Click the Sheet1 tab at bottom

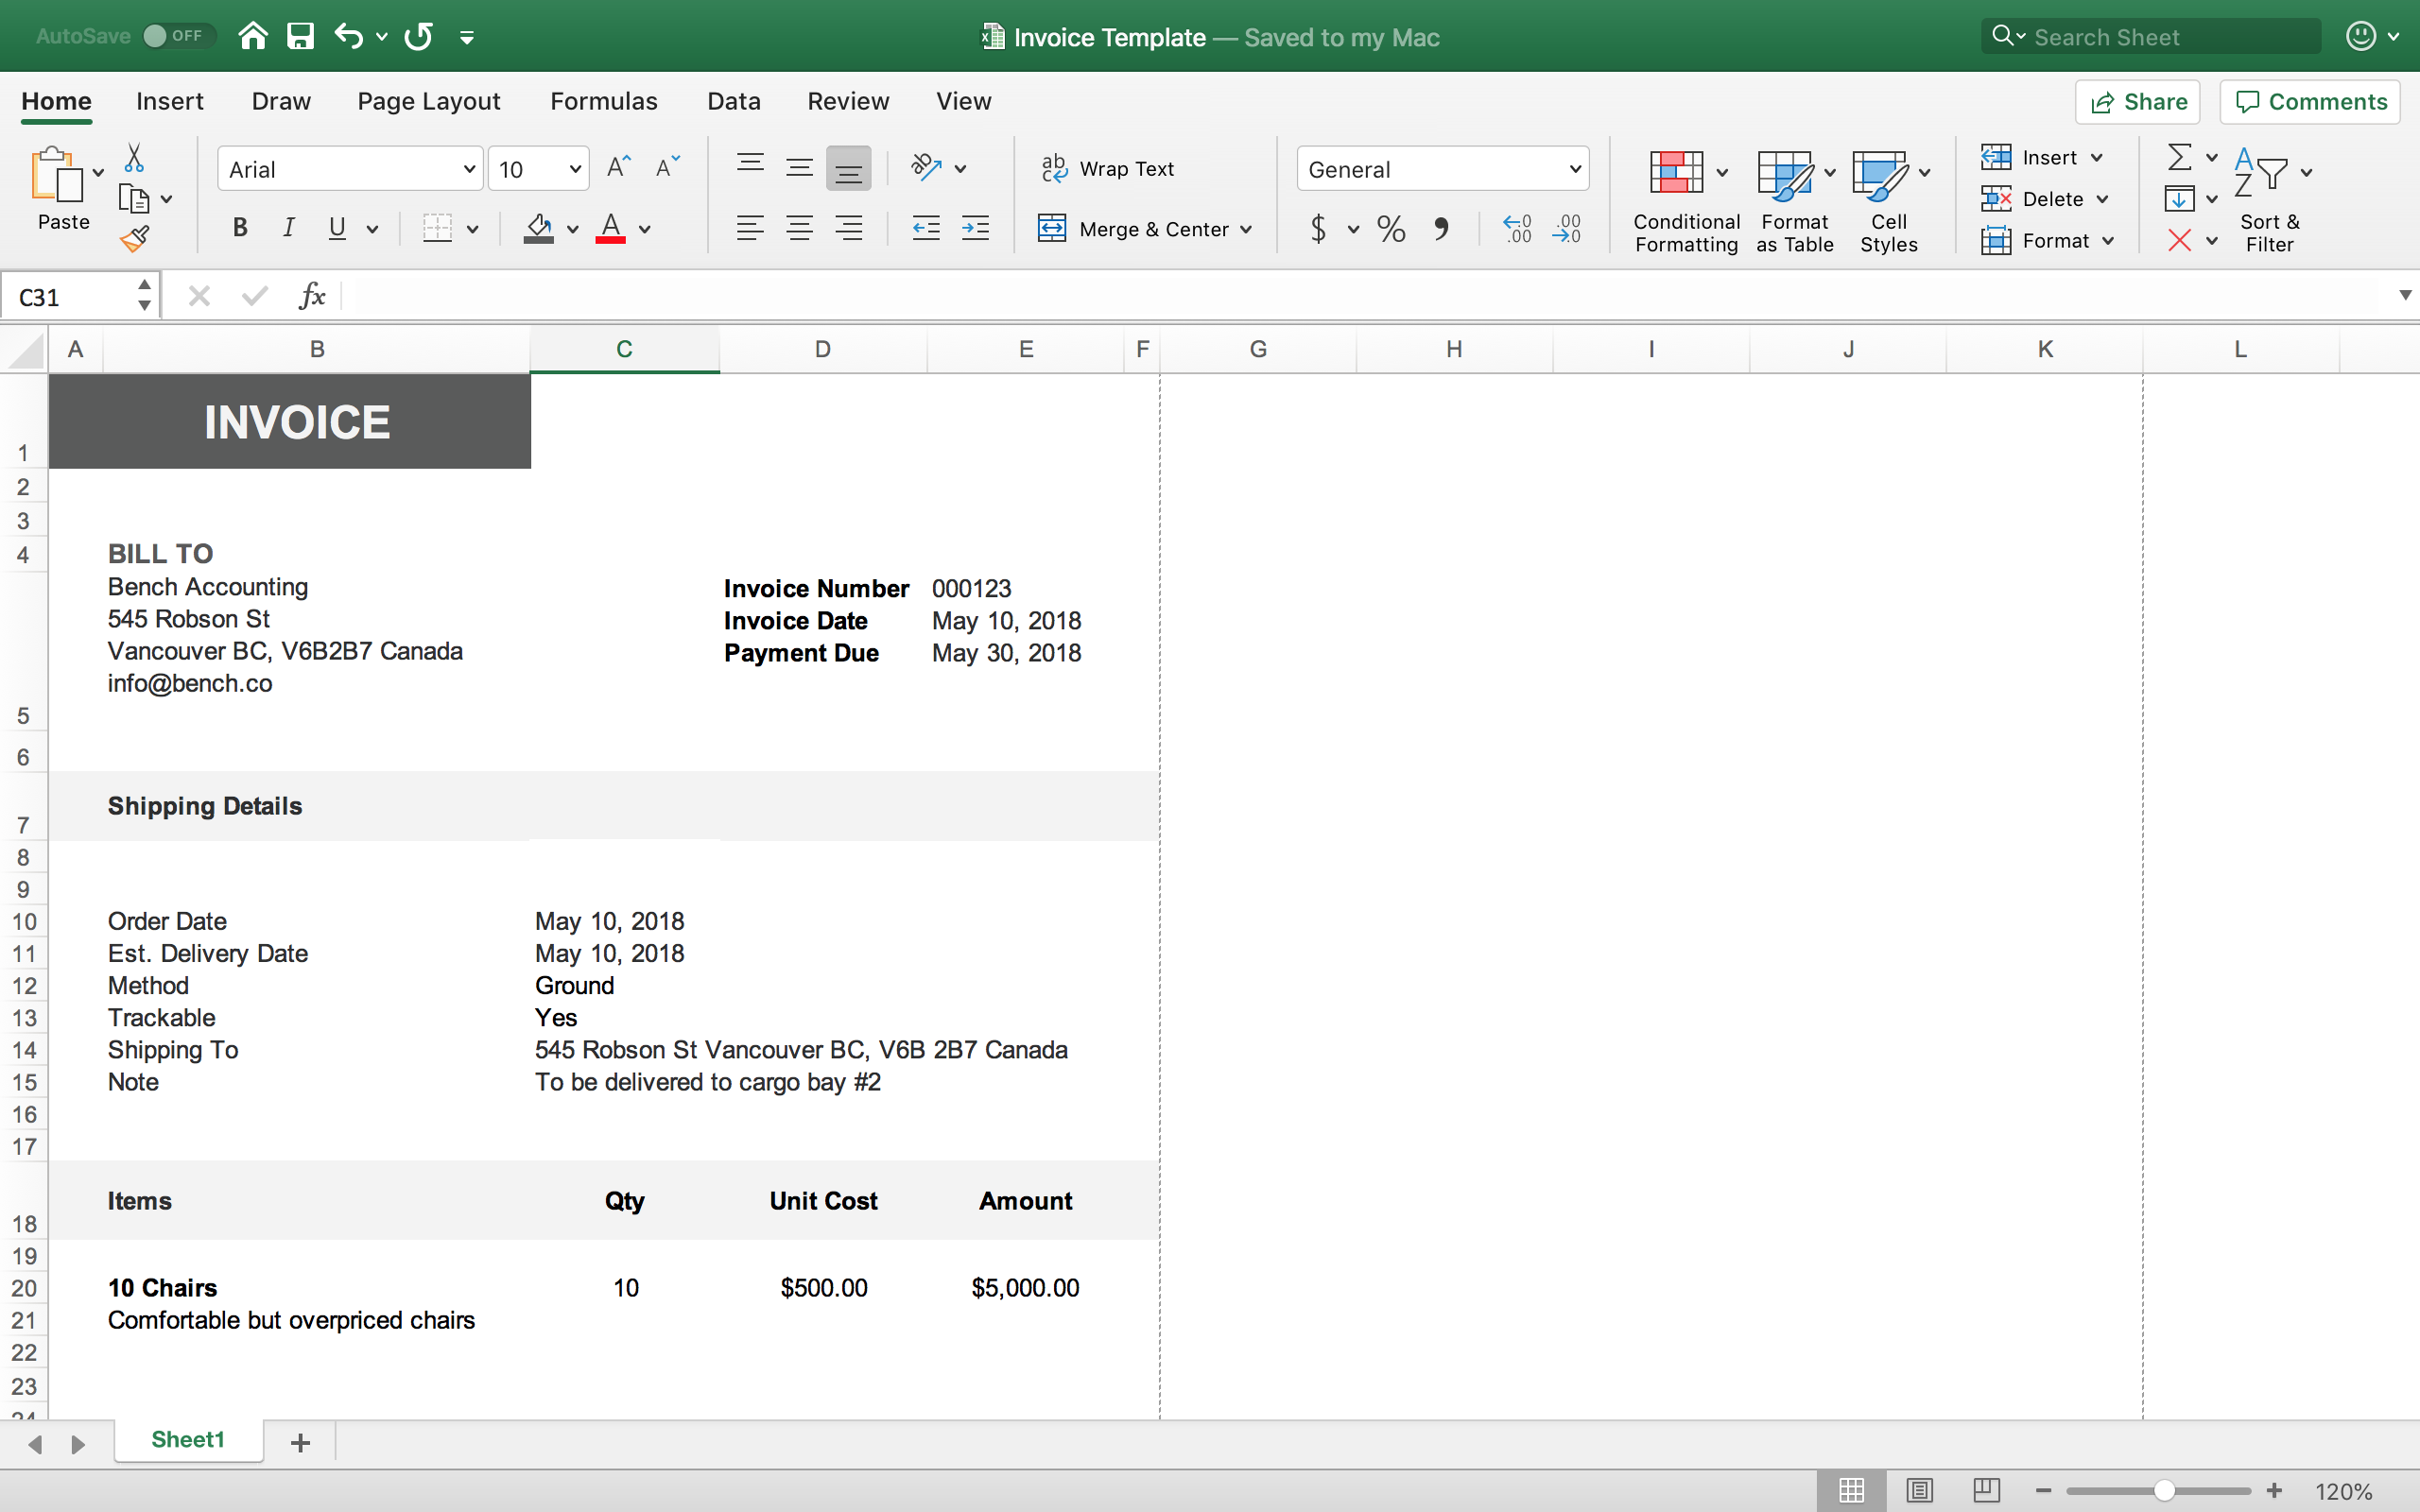(188, 1440)
